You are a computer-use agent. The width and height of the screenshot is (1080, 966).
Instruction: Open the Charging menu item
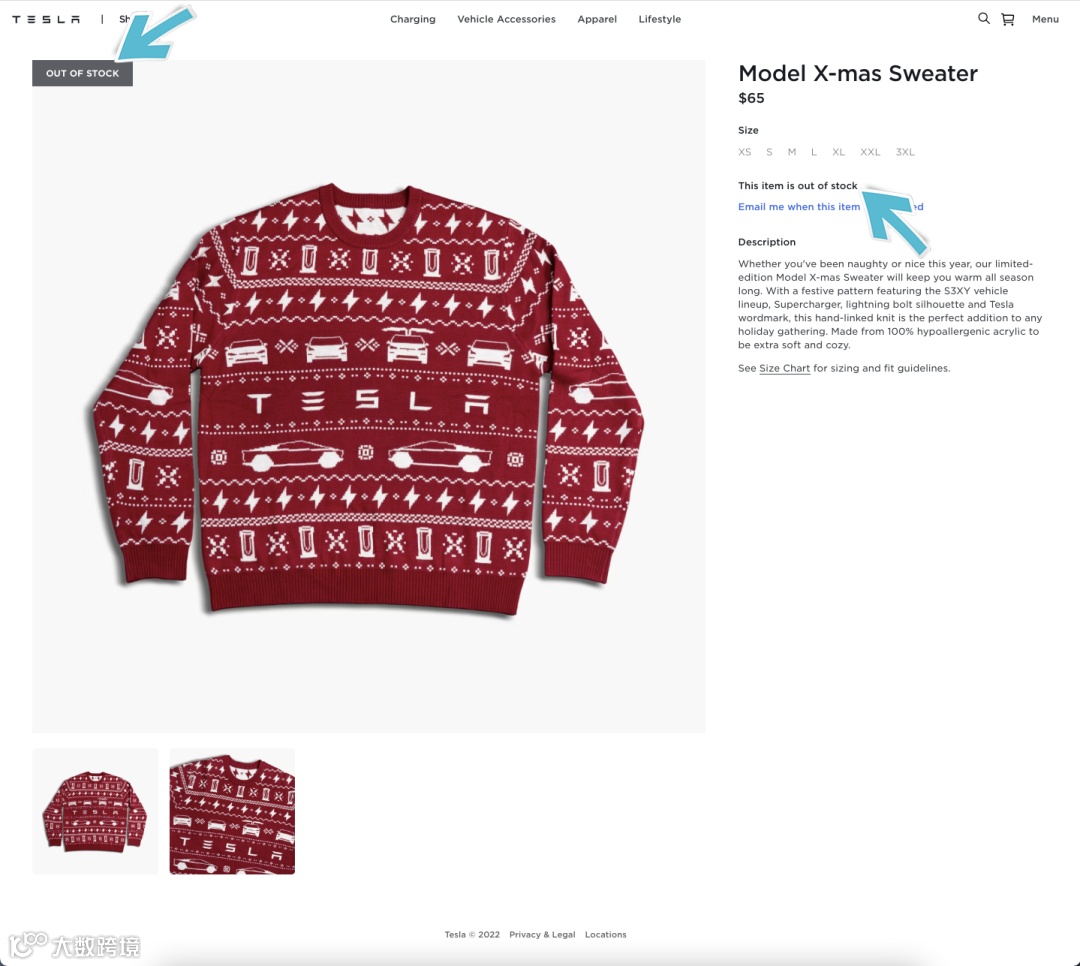tap(413, 19)
